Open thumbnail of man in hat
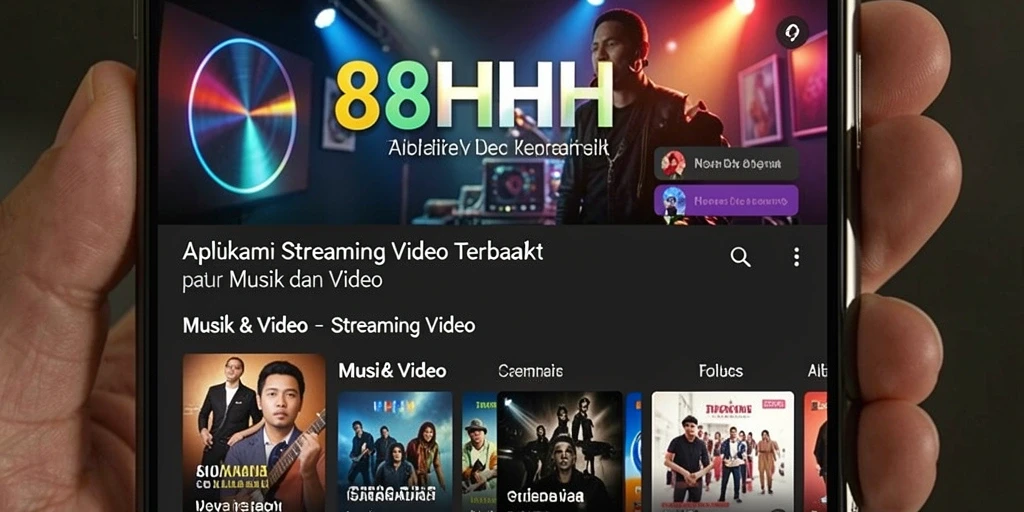Screen dimensions: 1024x512 [479, 451]
